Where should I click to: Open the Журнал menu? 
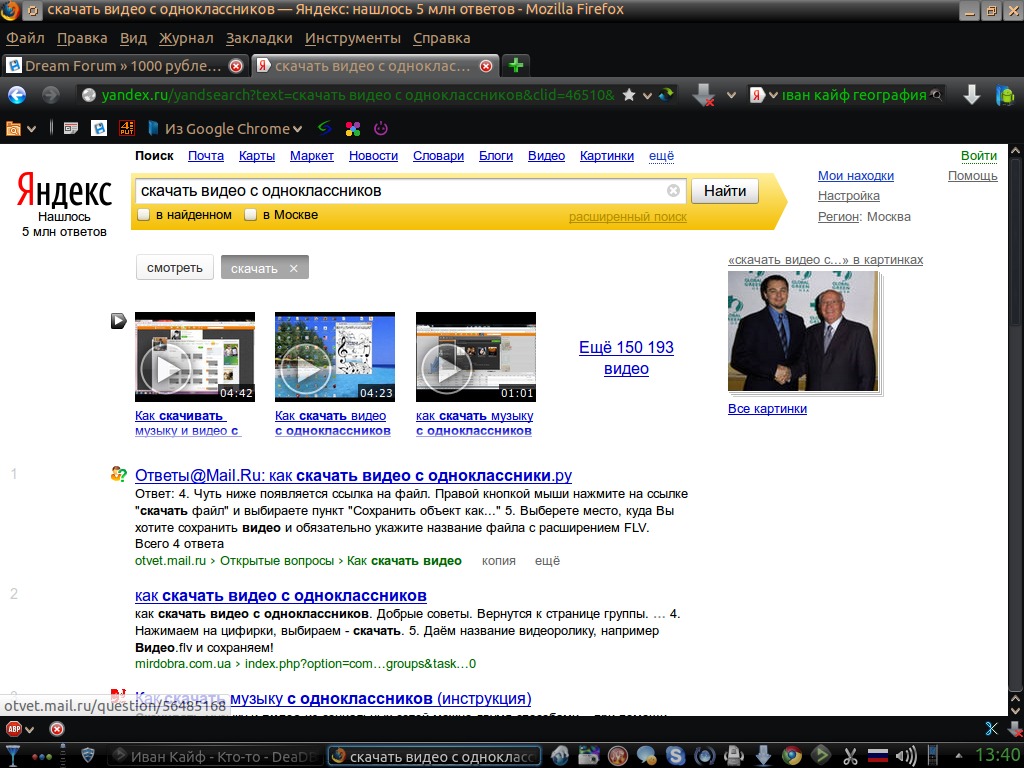(186, 38)
